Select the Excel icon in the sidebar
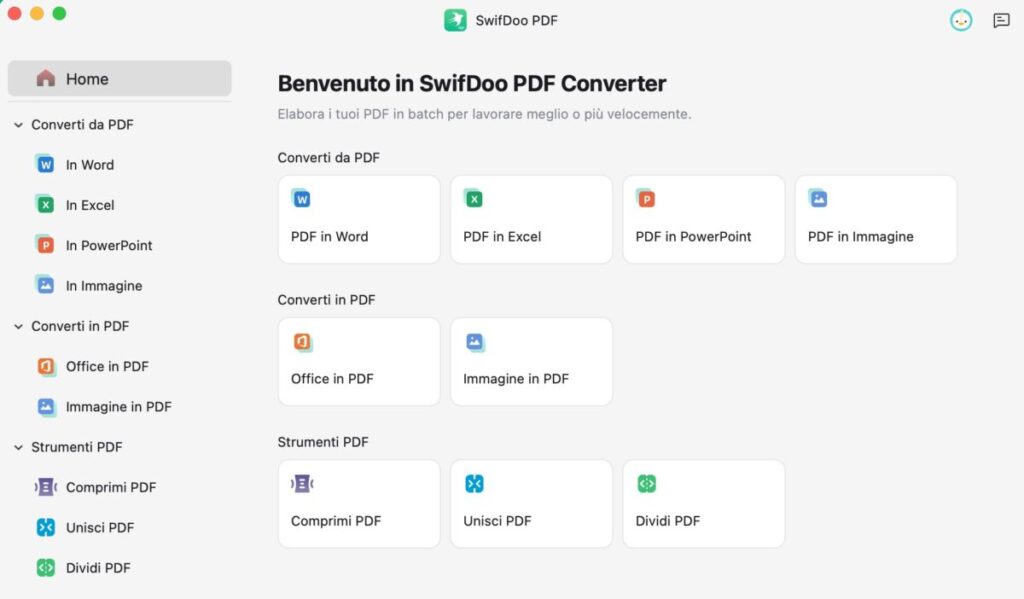The width and height of the screenshot is (1024, 599). [x=45, y=204]
